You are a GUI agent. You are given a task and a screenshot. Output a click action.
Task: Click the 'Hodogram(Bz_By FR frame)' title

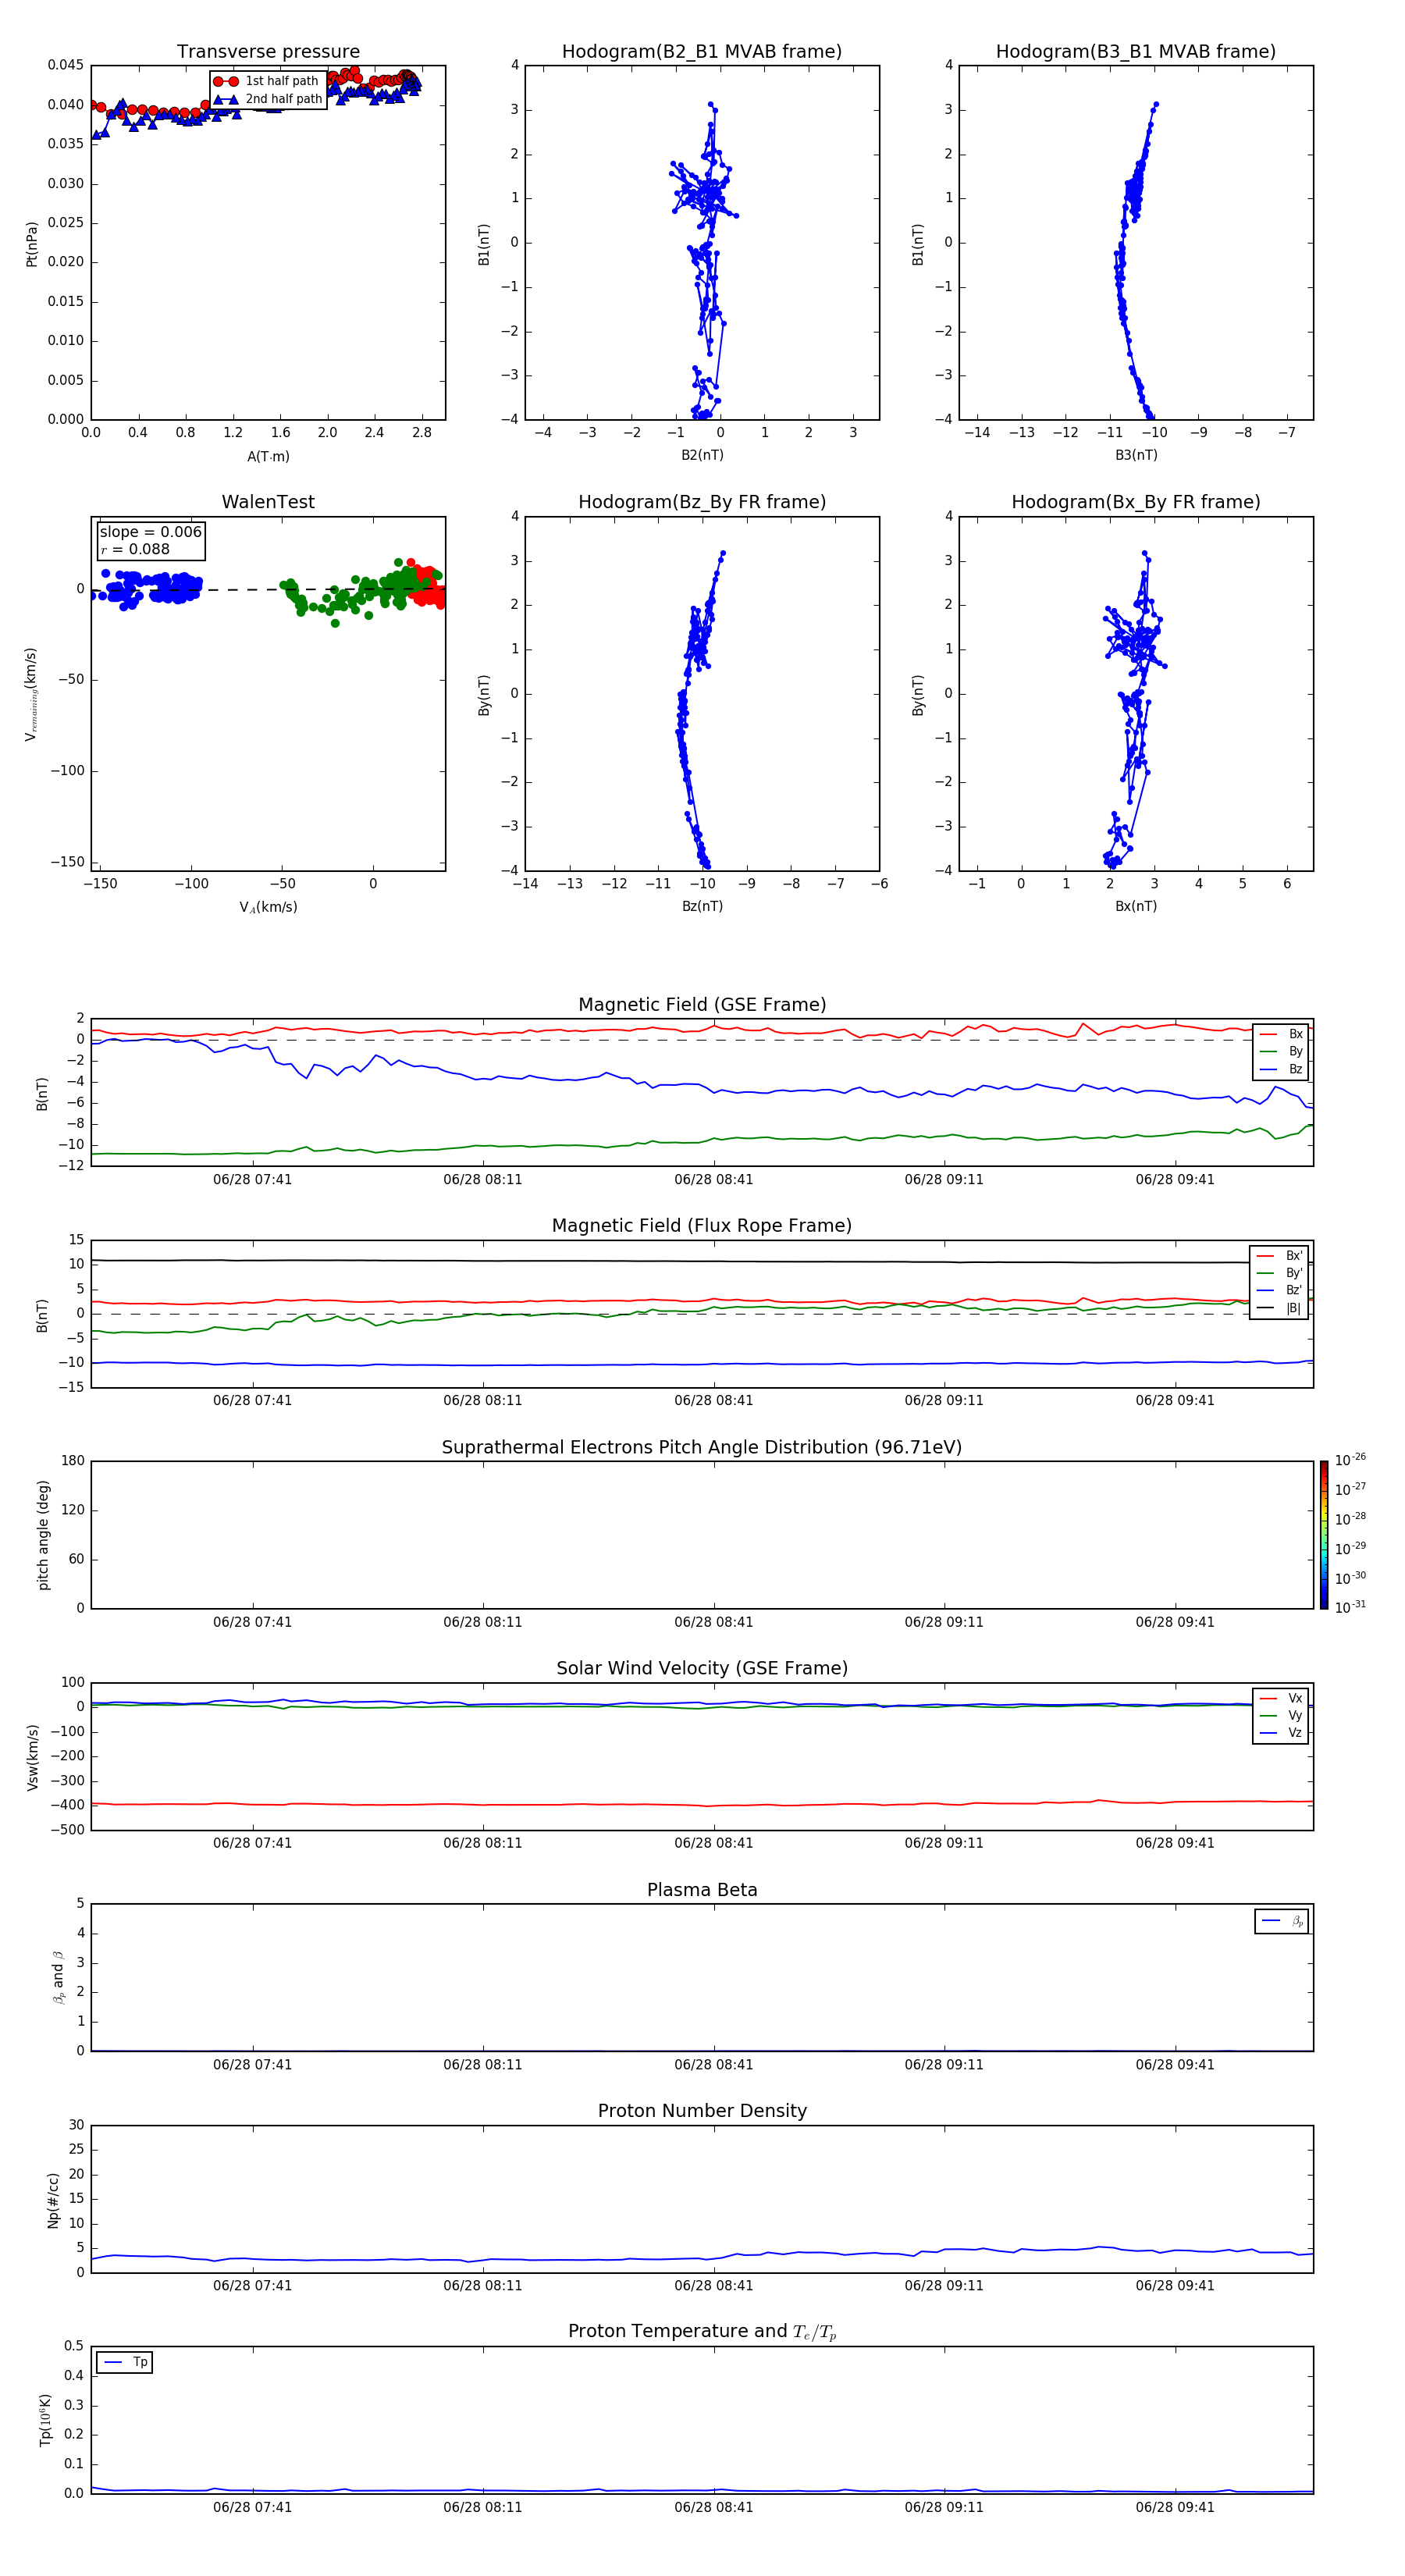[x=702, y=502]
